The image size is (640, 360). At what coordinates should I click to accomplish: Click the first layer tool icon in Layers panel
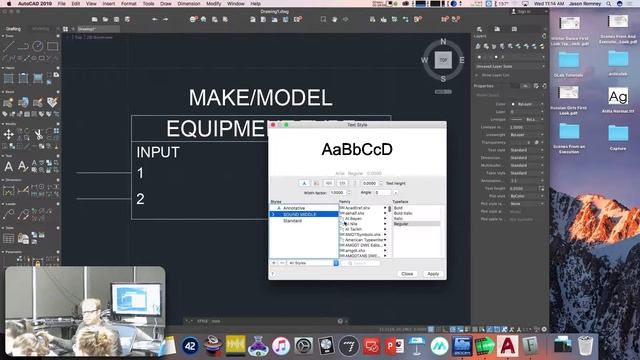478,46
